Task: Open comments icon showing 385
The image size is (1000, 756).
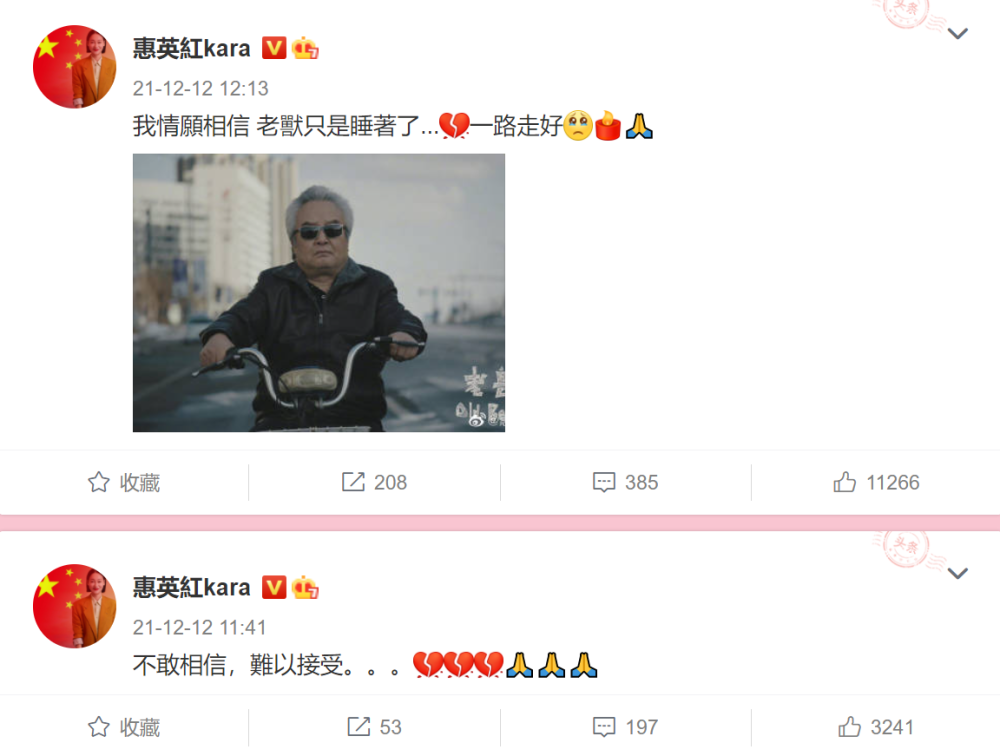Action: click(x=604, y=482)
